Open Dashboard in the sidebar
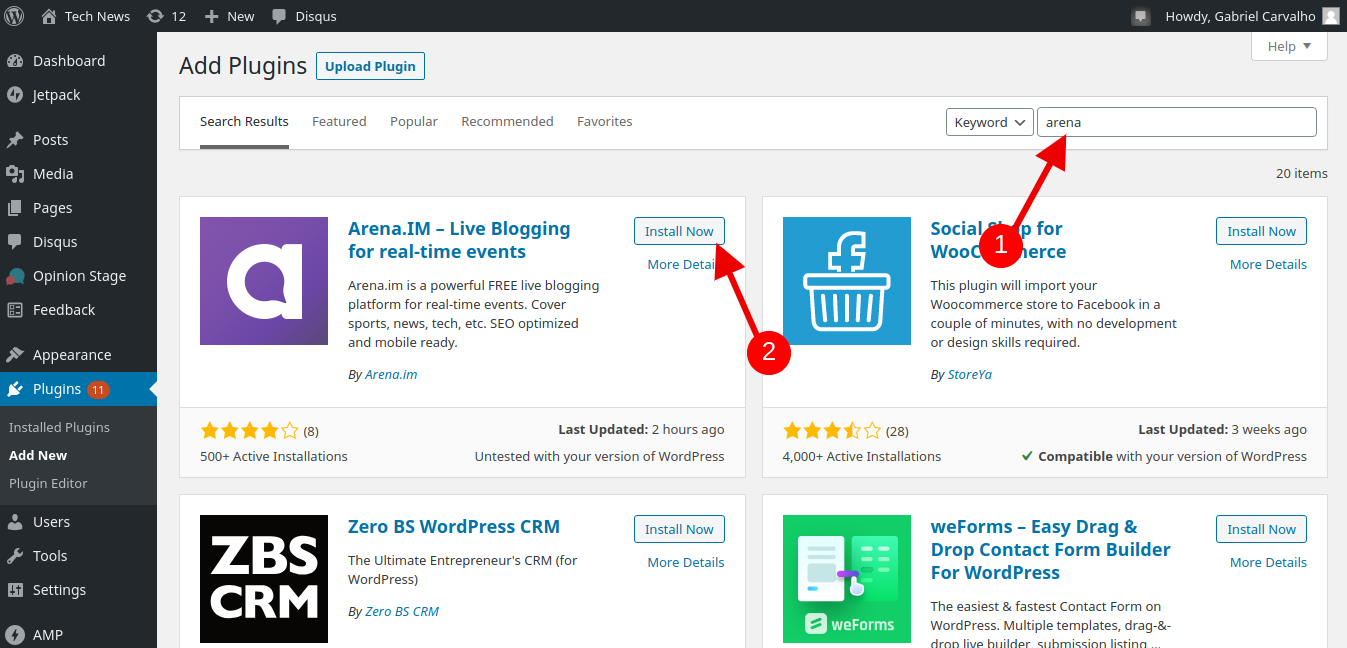 78,61
